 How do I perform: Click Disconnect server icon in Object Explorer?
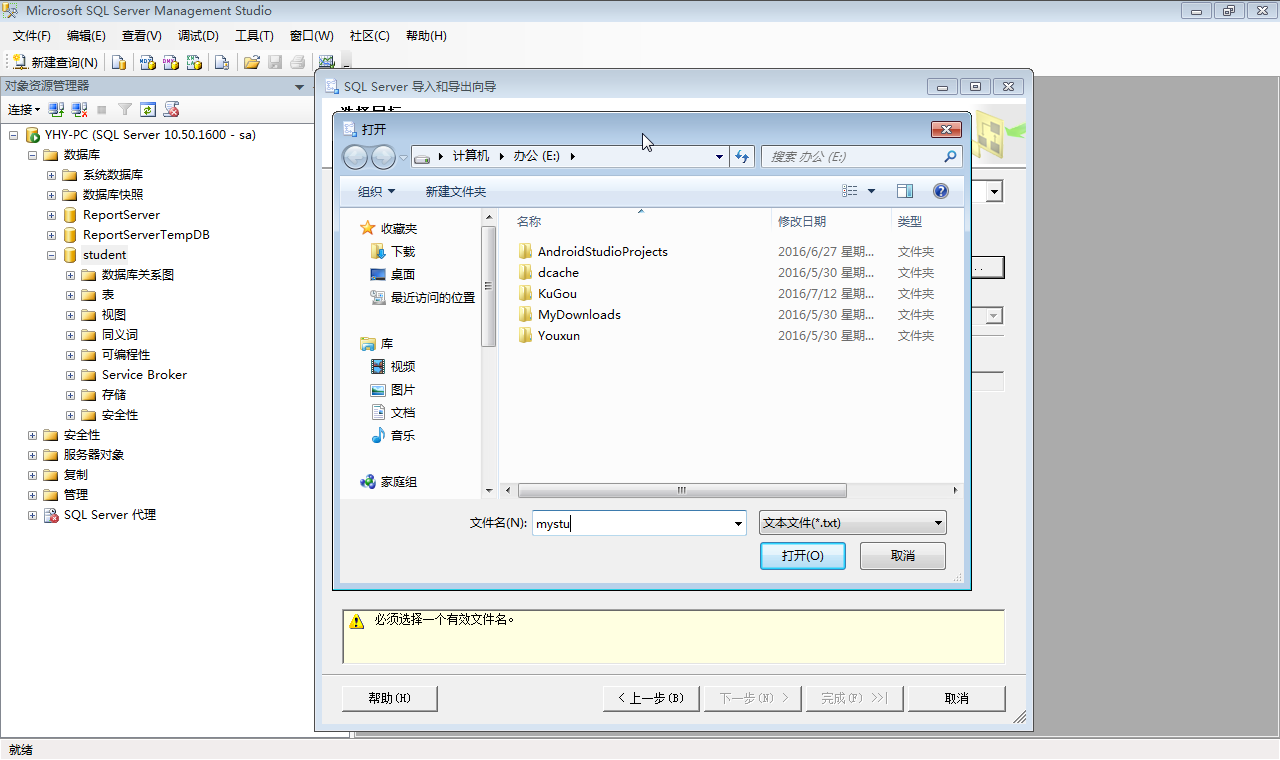79,109
